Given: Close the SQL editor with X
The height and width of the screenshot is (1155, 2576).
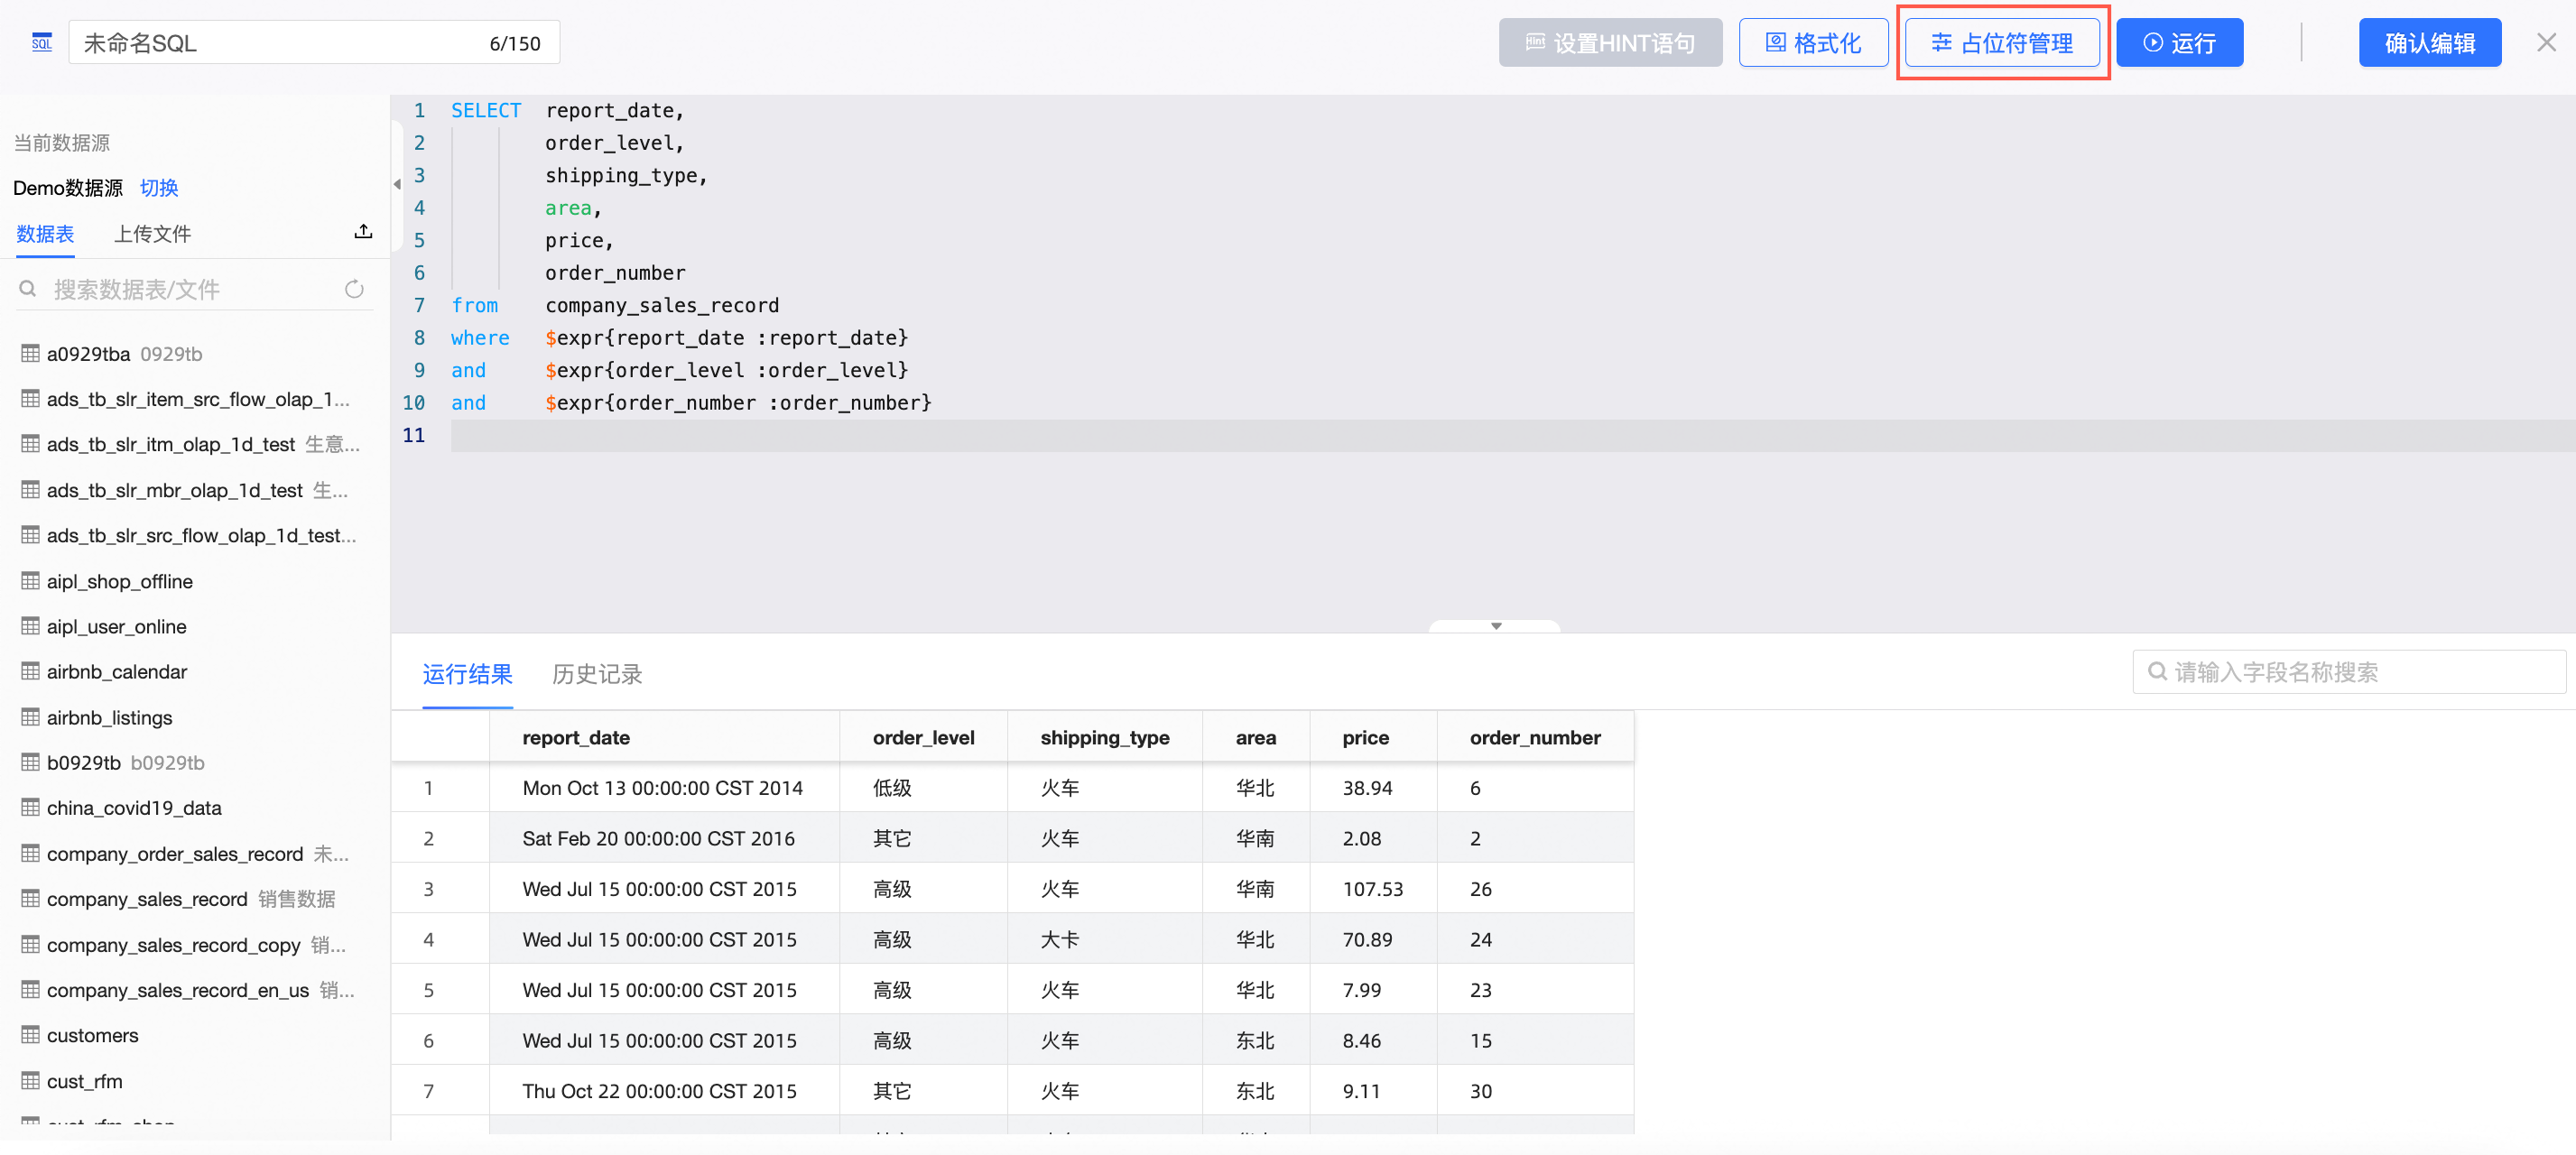Looking at the screenshot, I should [x=2546, y=43].
